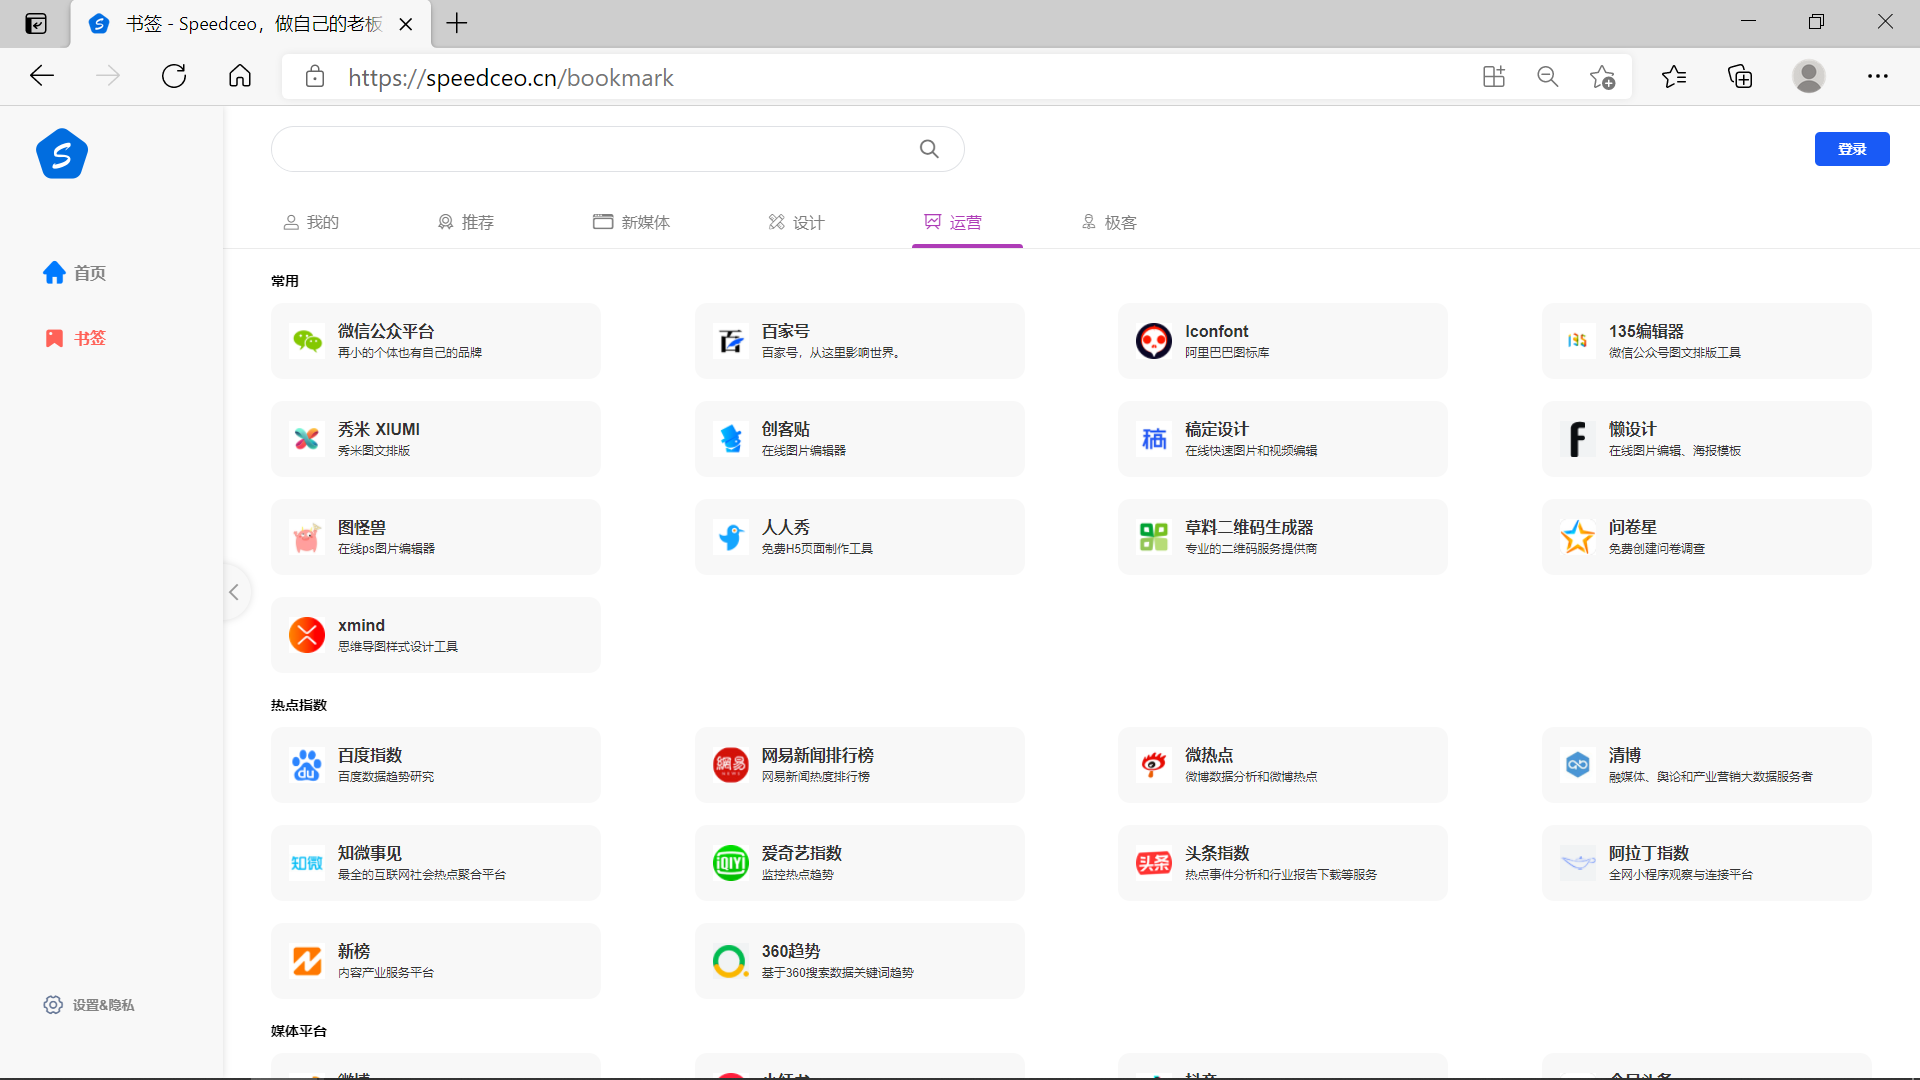
Task: Open 书签 in the sidebar
Action: (x=75, y=338)
